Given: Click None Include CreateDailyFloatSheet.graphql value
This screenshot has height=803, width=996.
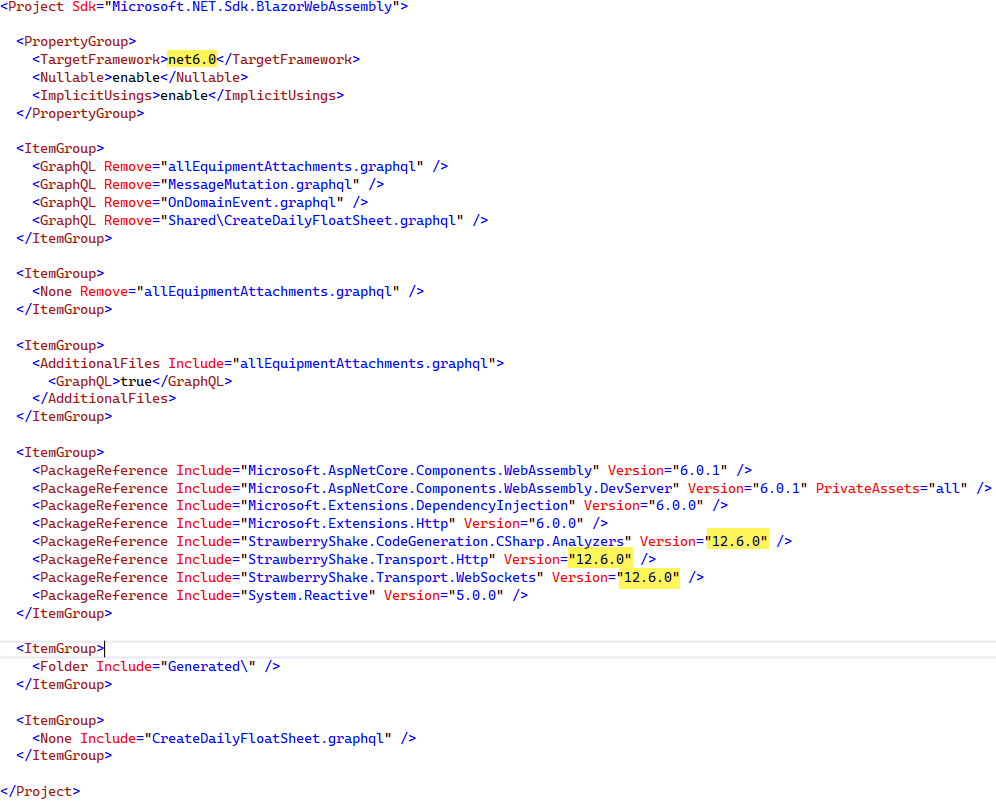Looking at the screenshot, I should coord(268,739).
